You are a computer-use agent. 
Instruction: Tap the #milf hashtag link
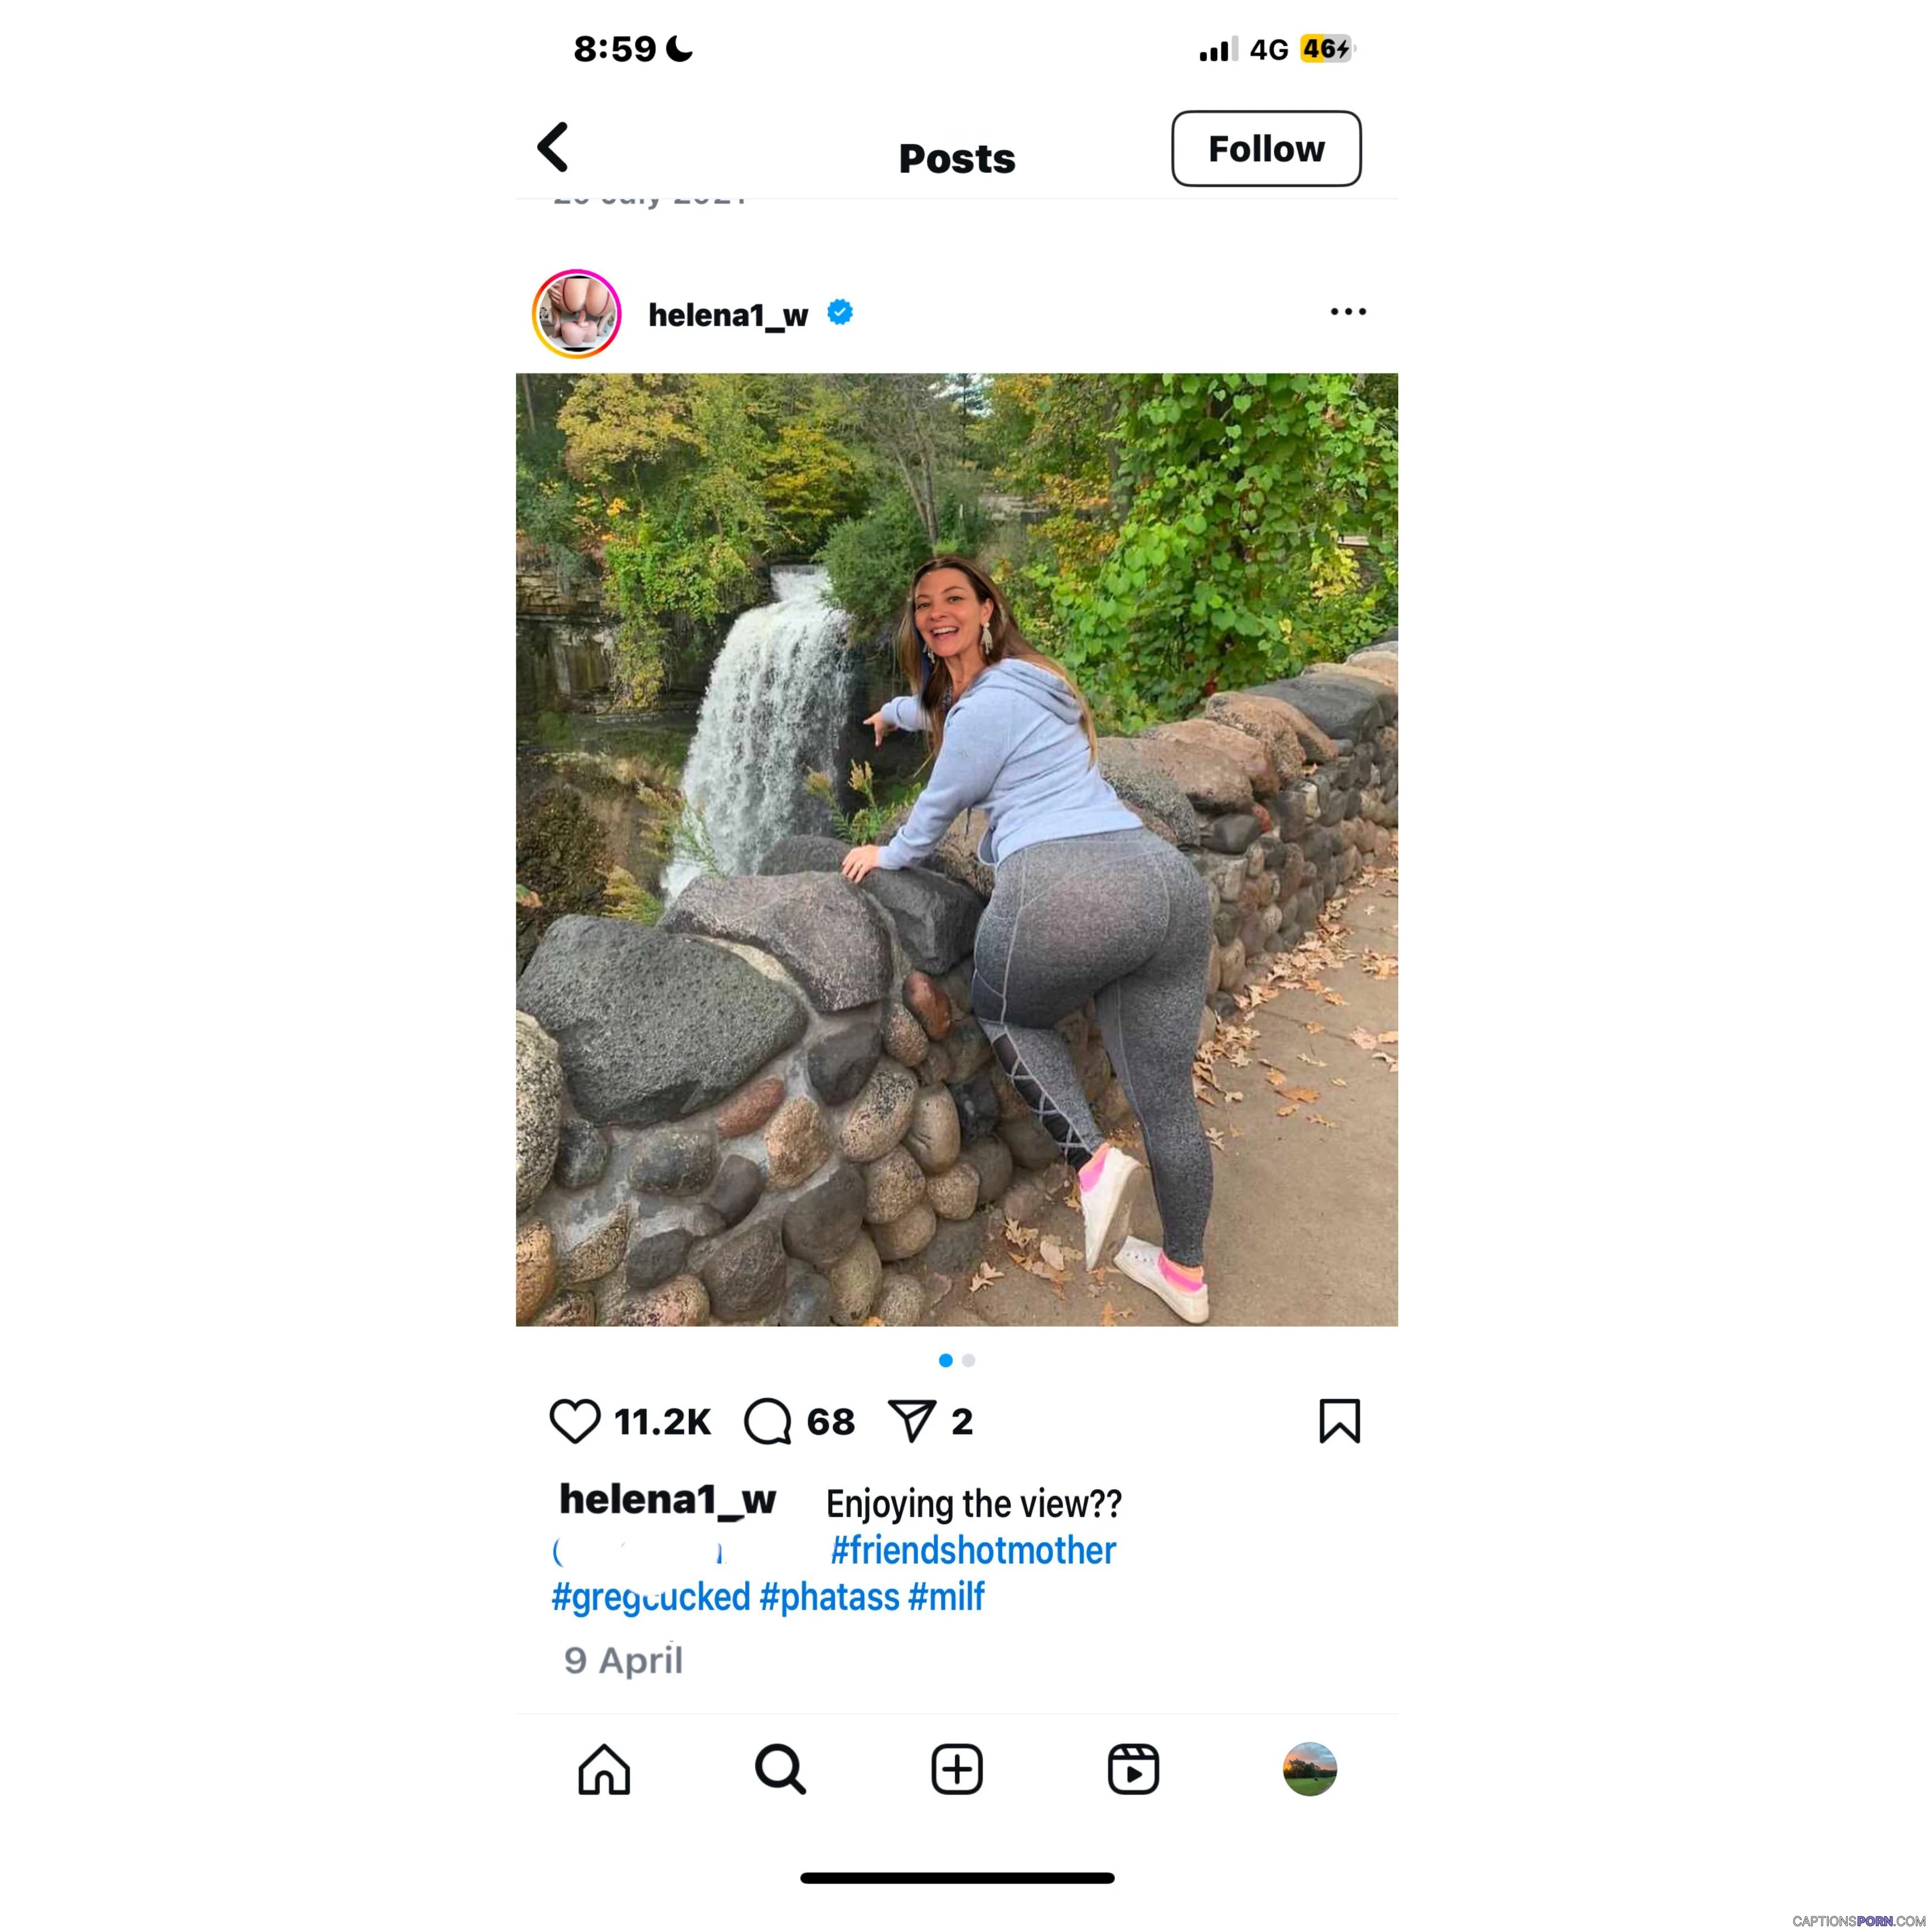tap(946, 1597)
